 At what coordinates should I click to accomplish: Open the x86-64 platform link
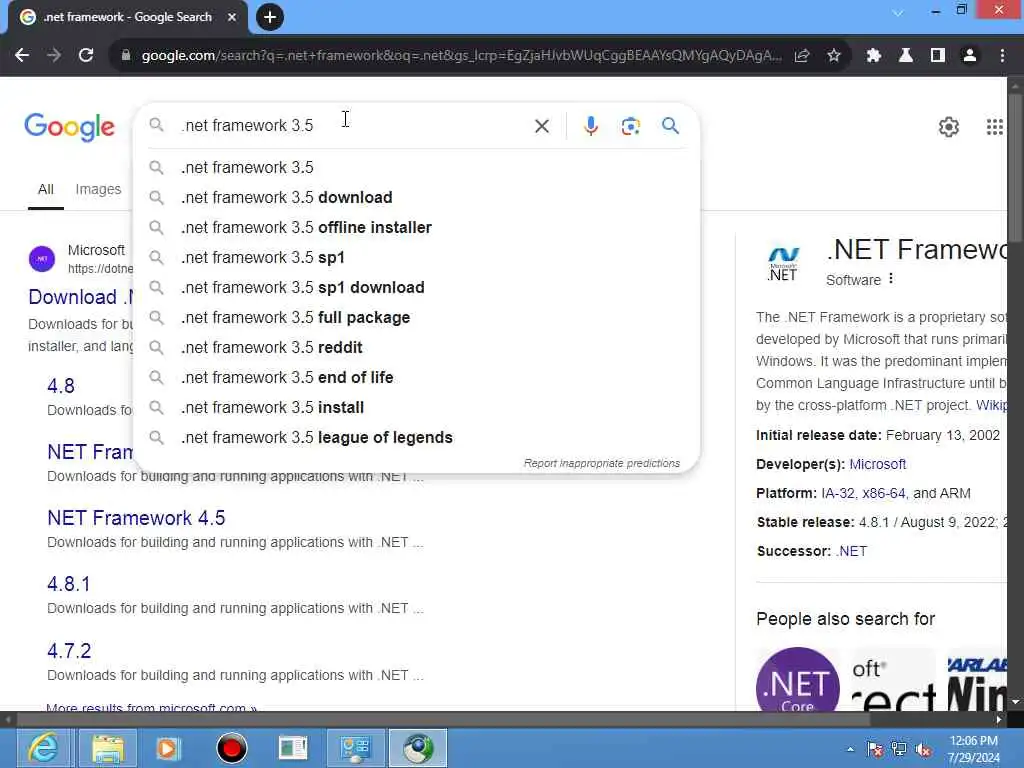coord(884,493)
